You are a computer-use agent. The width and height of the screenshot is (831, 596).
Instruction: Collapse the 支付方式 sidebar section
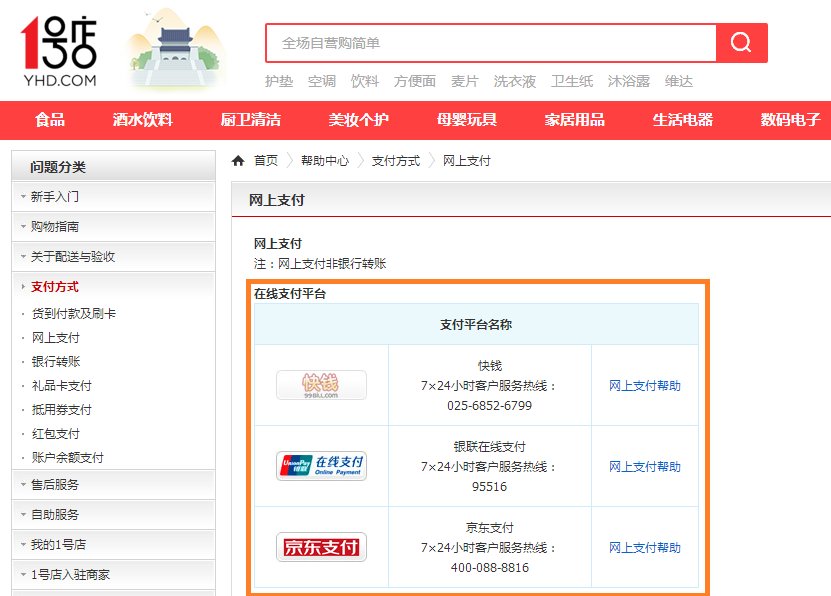point(52,287)
